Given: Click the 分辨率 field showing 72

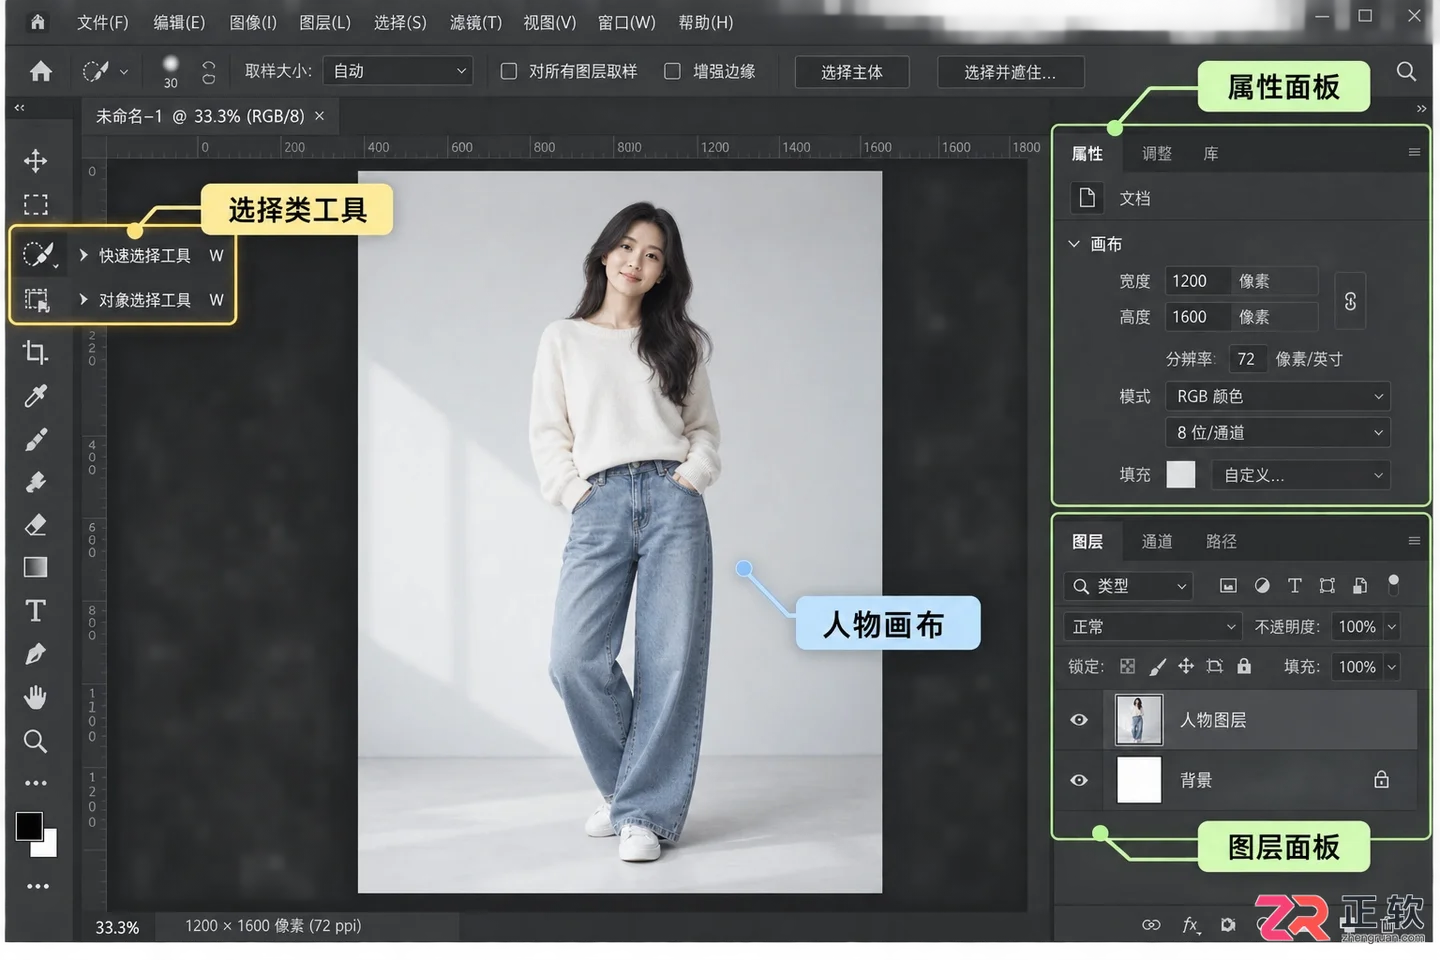Looking at the screenshot, I should [x=1246, y=359].
